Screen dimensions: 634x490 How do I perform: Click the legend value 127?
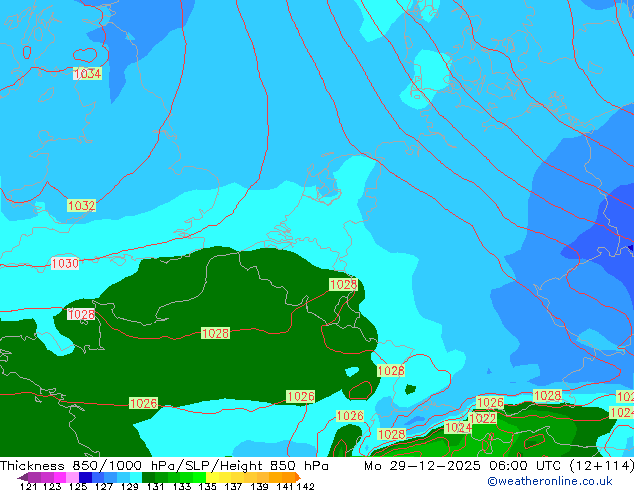tap(104, 486)
